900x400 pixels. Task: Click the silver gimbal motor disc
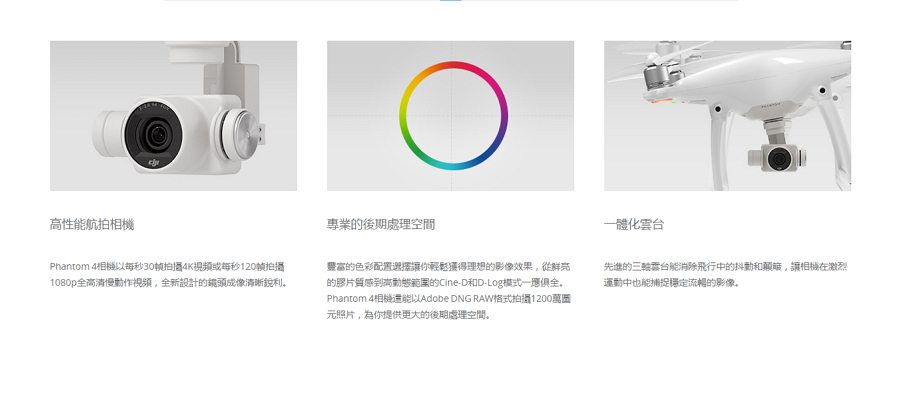pyautogui.click(x=237, y=135)
